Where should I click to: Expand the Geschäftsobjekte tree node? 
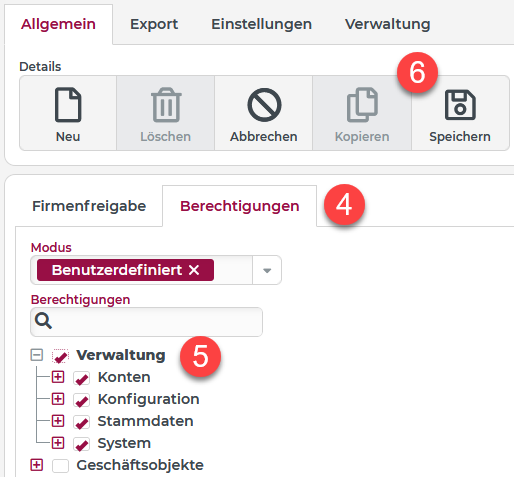pos(37,465)
